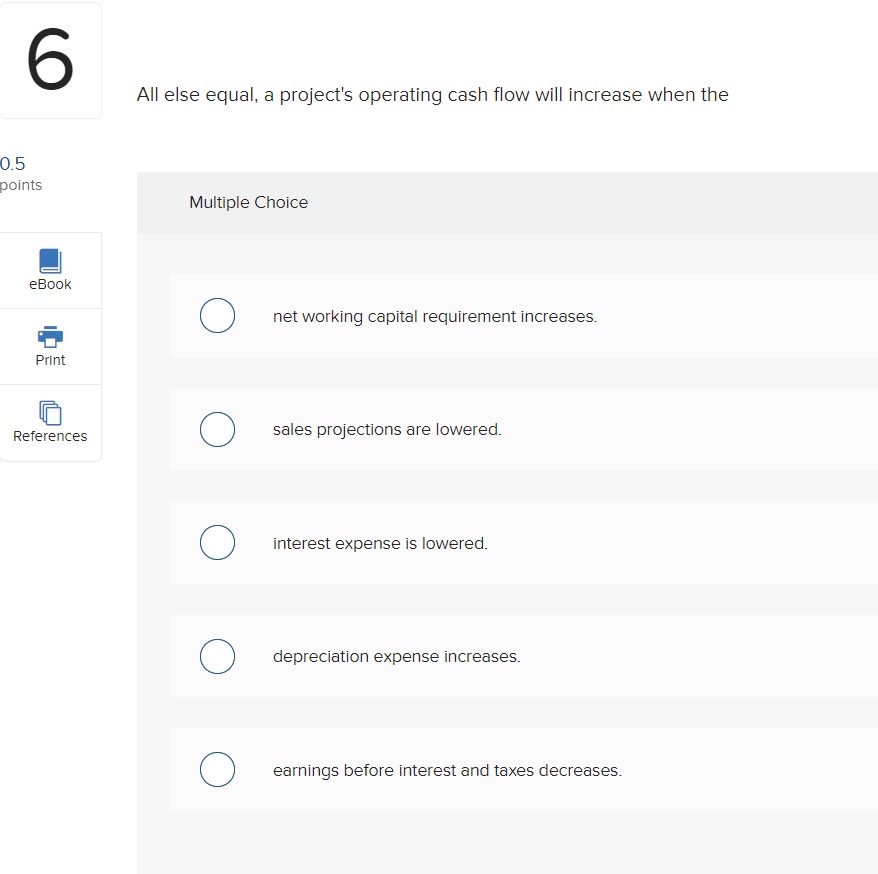This screenshot has width=878, height=874.
Task: Click the References text label
Action: pyautogui.click(x=50, y=435)
